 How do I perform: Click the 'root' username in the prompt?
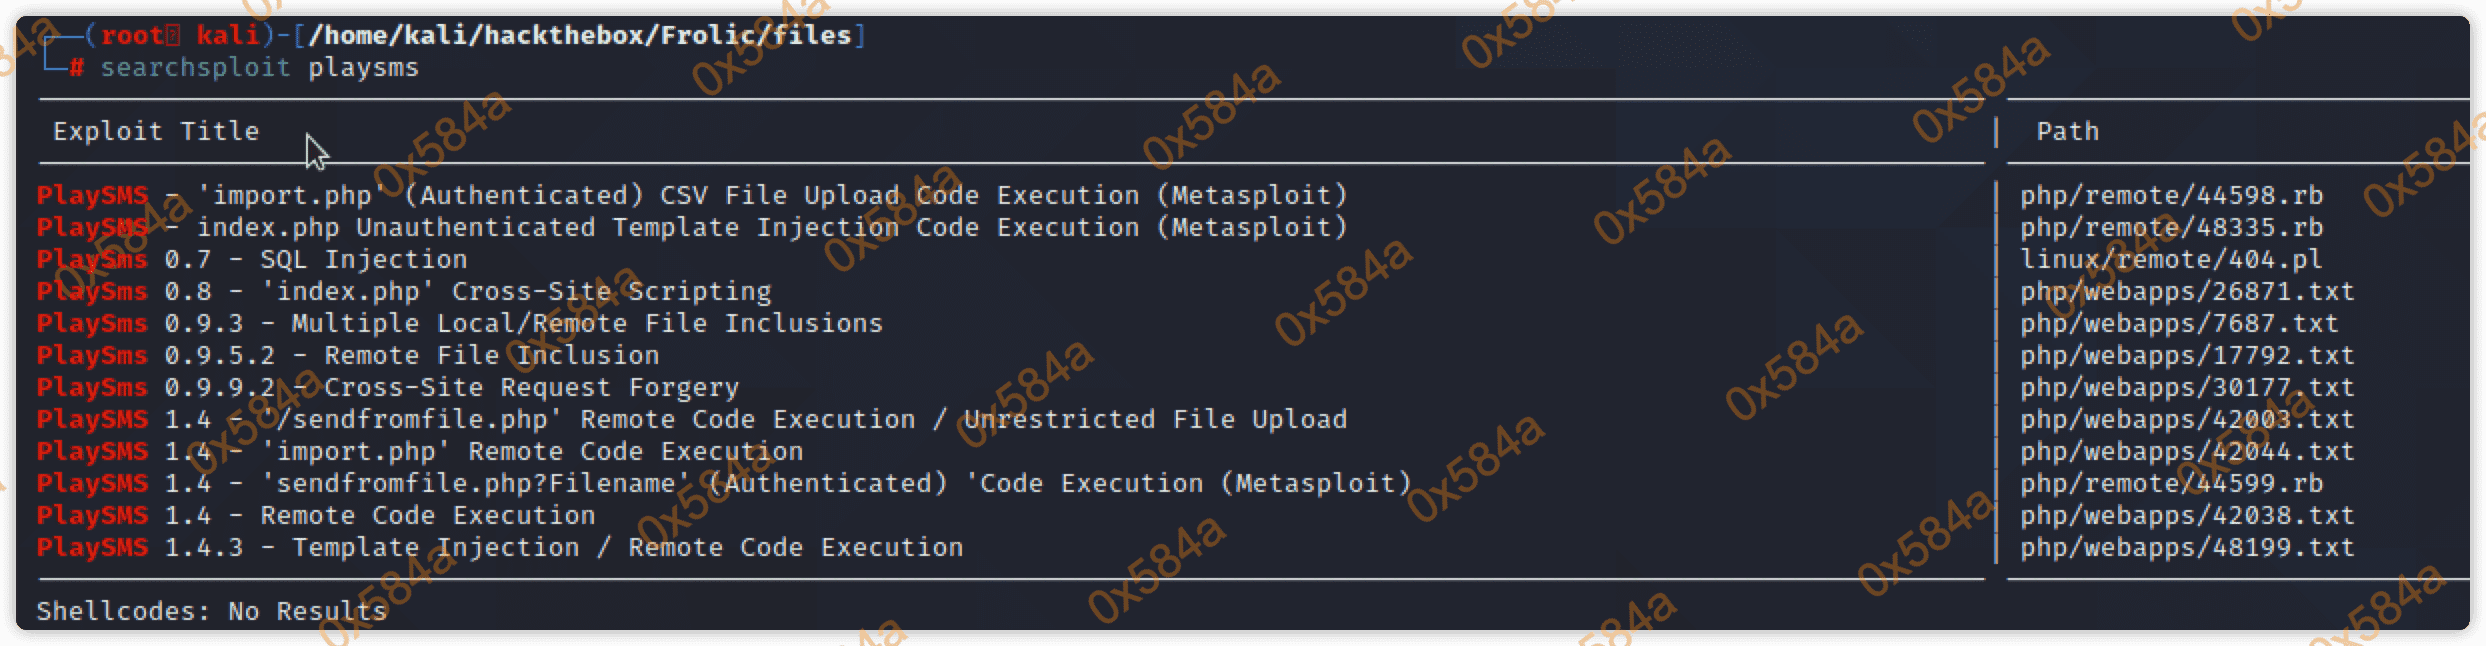(132, 35)
